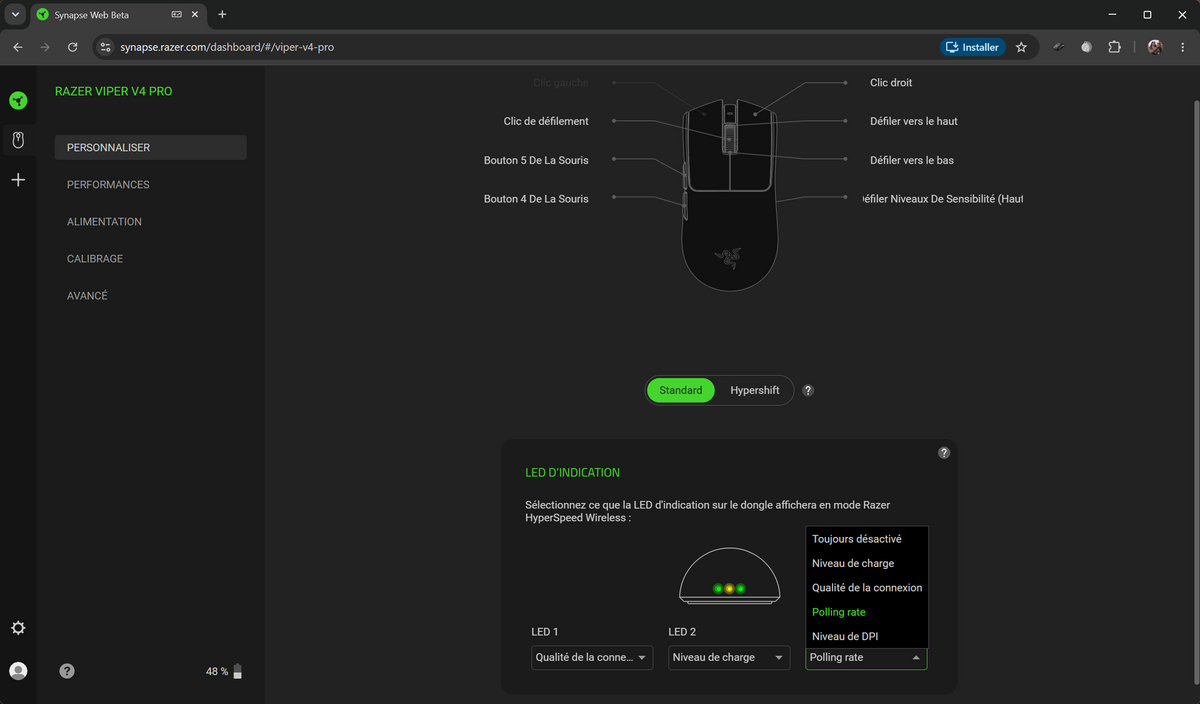This screenshot has height=704, width=1200.
Task: Open the PERSONNALISER section
Action: (151, 148)
